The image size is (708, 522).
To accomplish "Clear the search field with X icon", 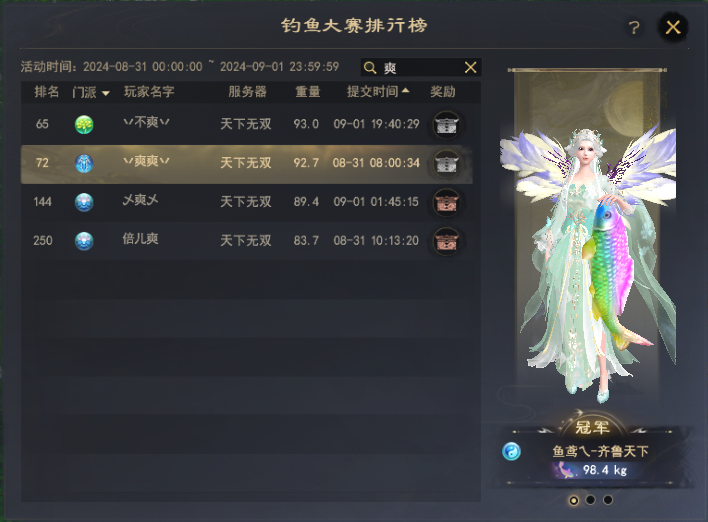I will tap(470, 68).
